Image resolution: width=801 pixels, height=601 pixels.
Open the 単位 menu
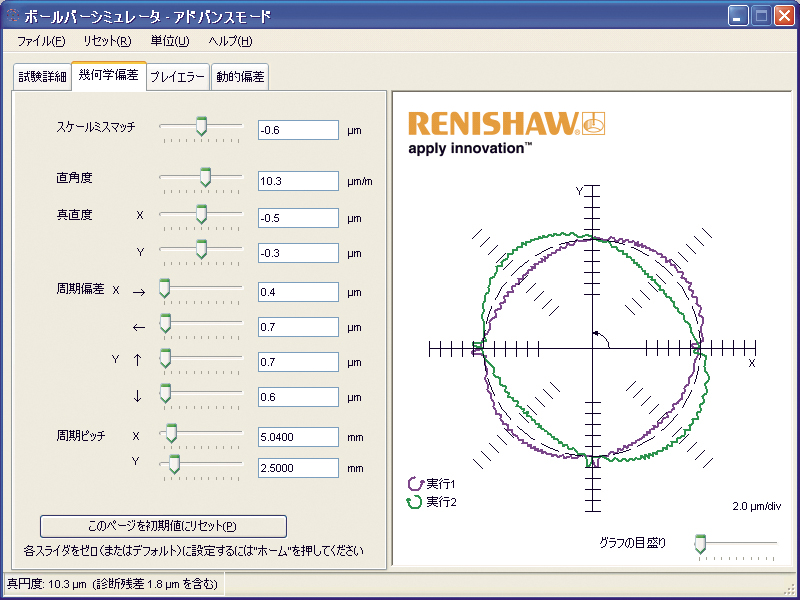(x=169, y=41)
